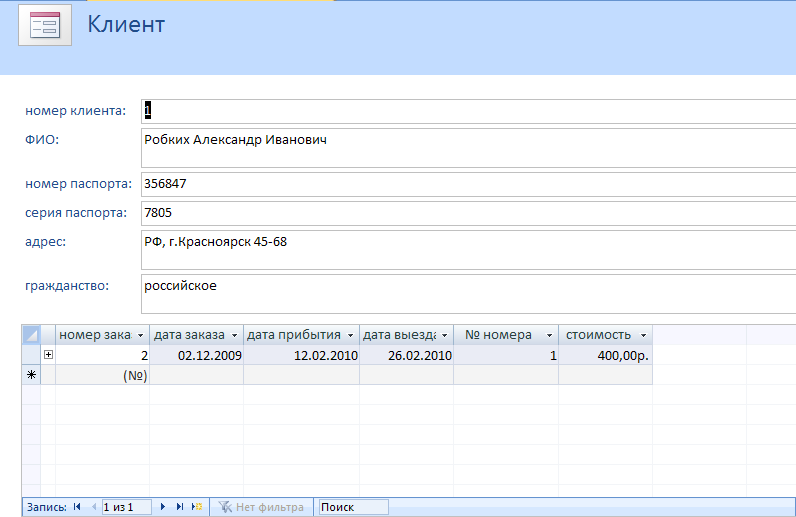Open дата заказа column dropdown arrow
This screenshot has height=517, width=796.
(x=235, y=335)
